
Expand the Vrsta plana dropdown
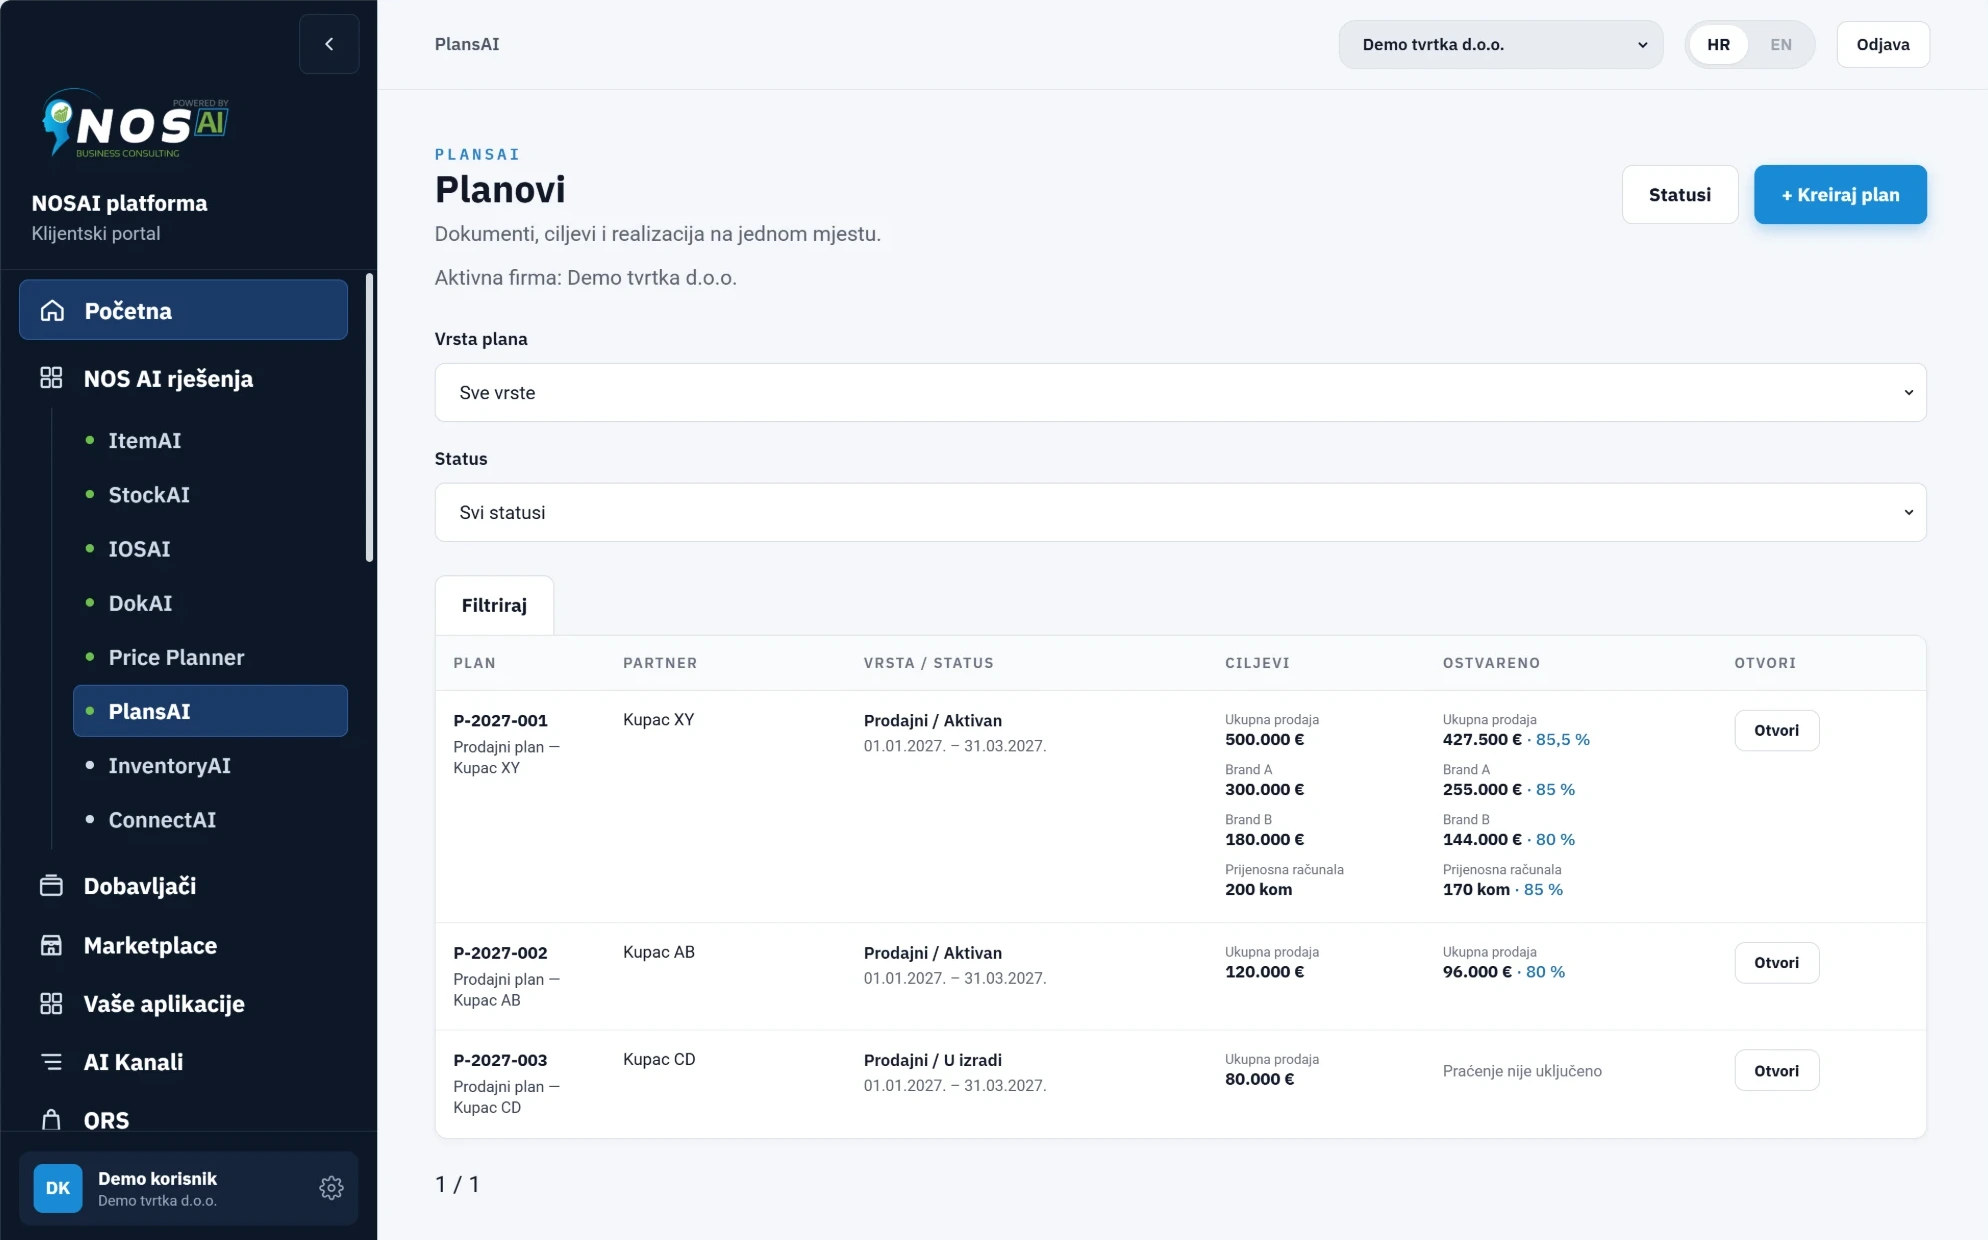click(x=1180, y=393)
